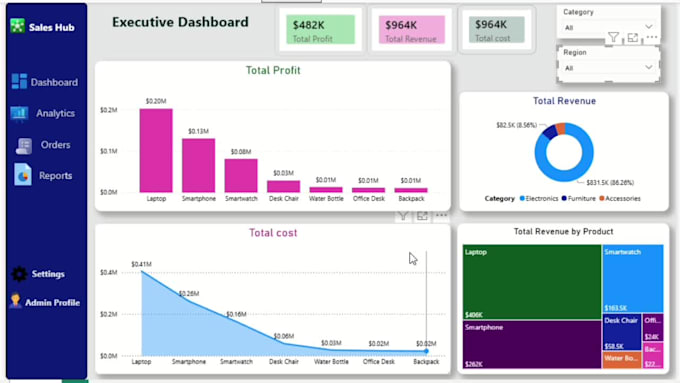680x383 pixels.
Task: Click the Sales Hub logo icon
Action: [17, 26]
